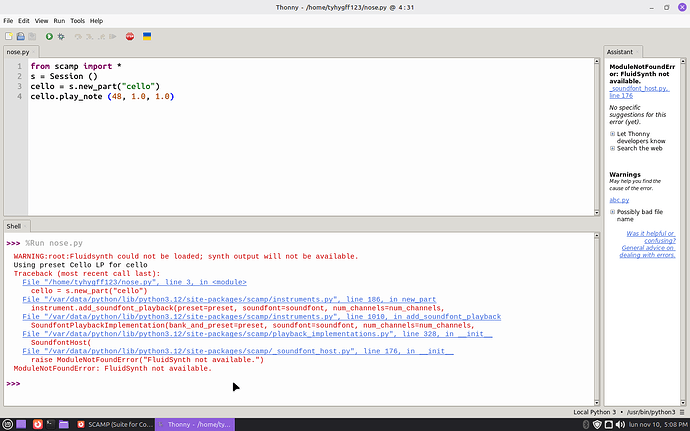This screenshot has width=690, height=431.
Task: Click the Open file icon
Action: [19, 36]
